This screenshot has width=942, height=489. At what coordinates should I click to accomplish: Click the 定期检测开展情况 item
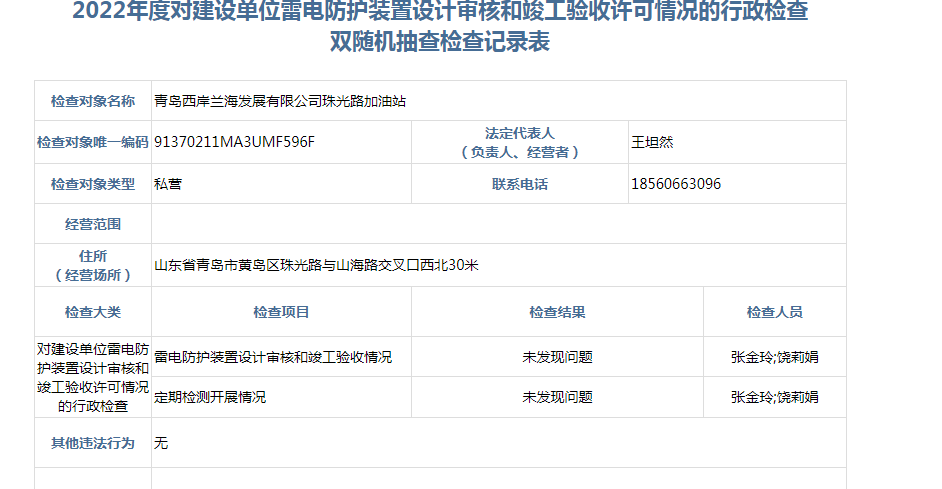[x=210, y=397]
